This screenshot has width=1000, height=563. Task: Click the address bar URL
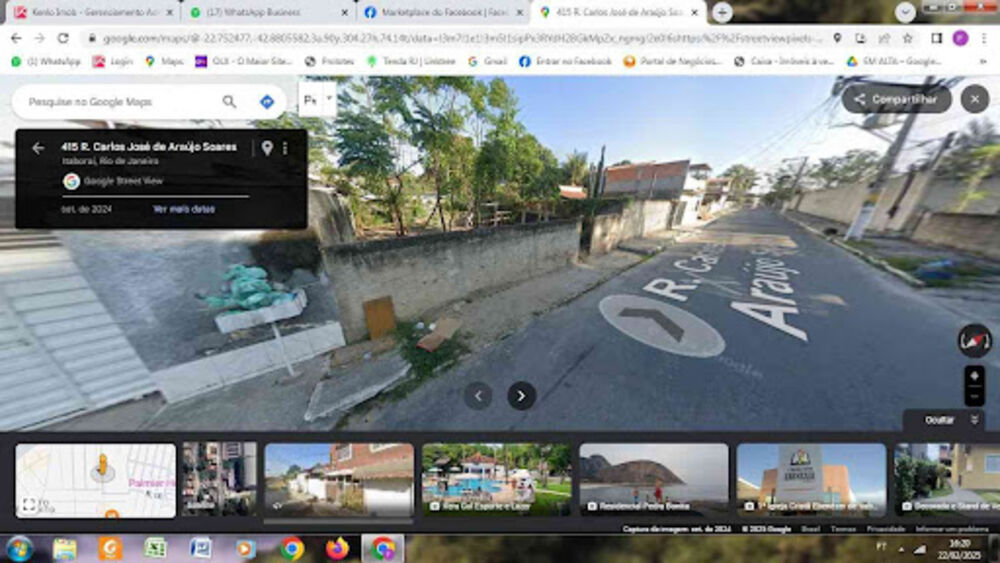tap(462, 38)
